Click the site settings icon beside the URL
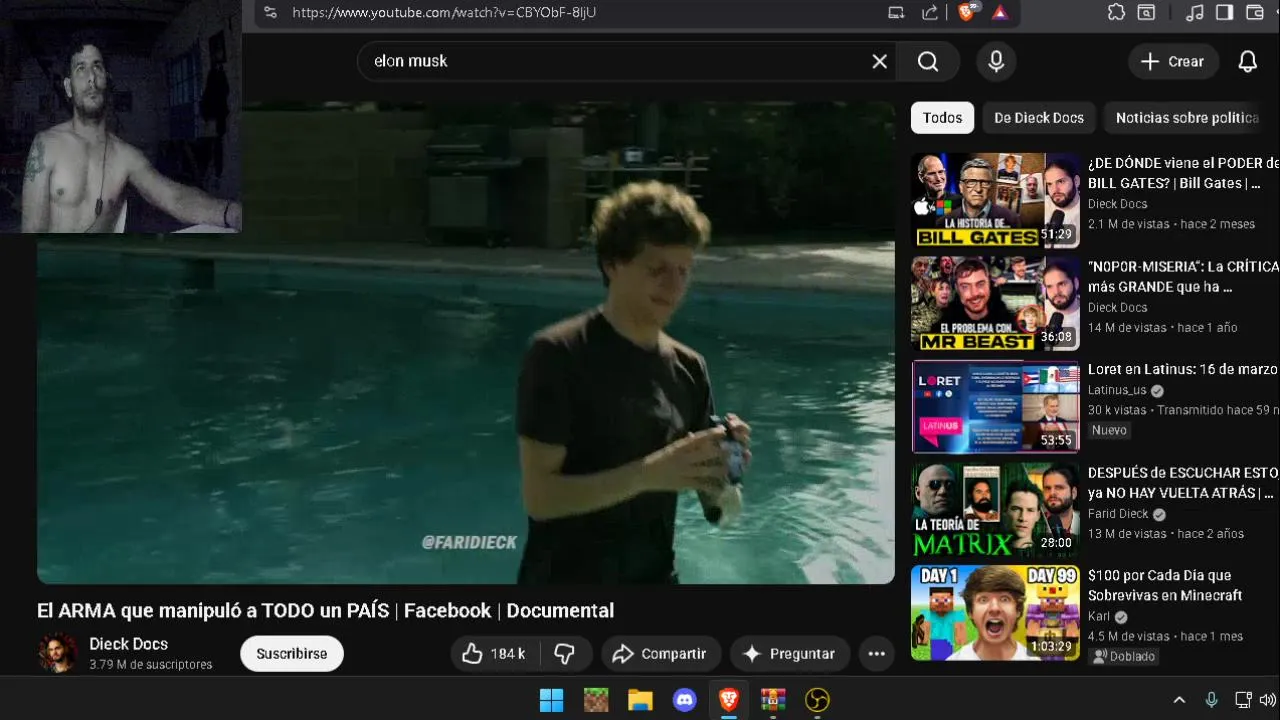The width and height of the screenshot is (1280, 720). [x=271, y=13]
